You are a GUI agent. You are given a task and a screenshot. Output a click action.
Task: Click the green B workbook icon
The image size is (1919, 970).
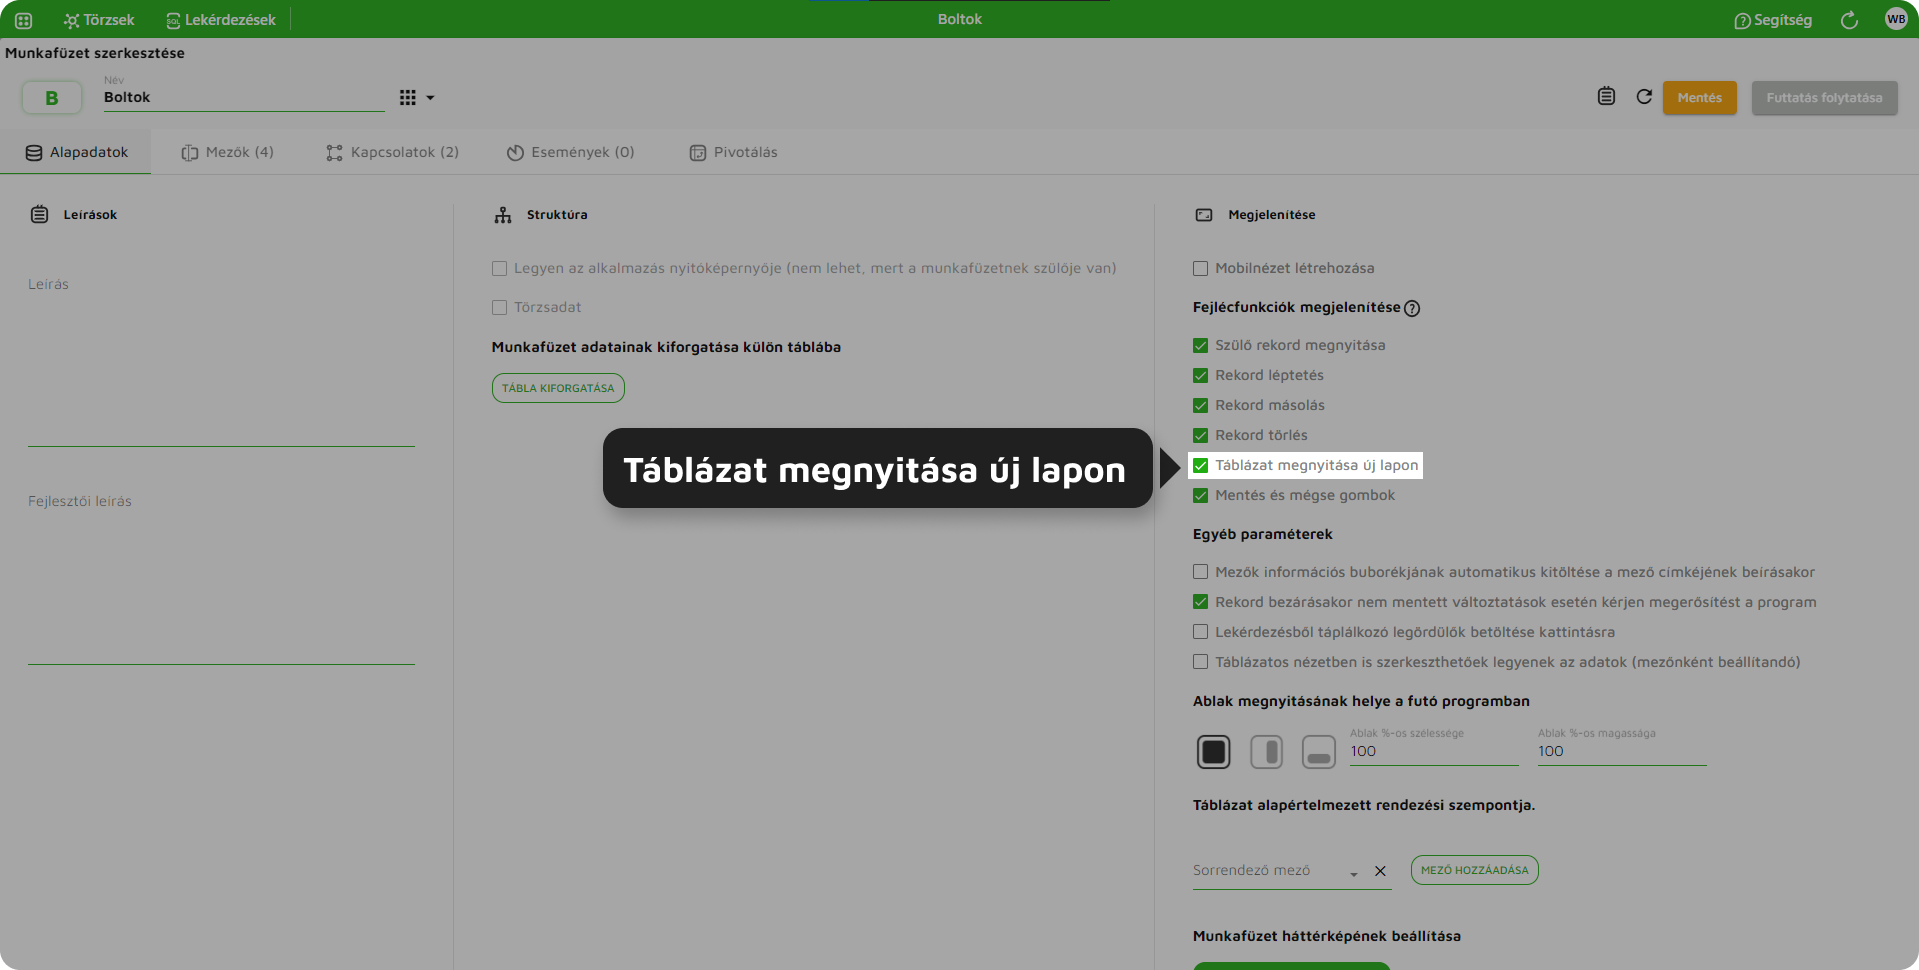coord(52,98)
